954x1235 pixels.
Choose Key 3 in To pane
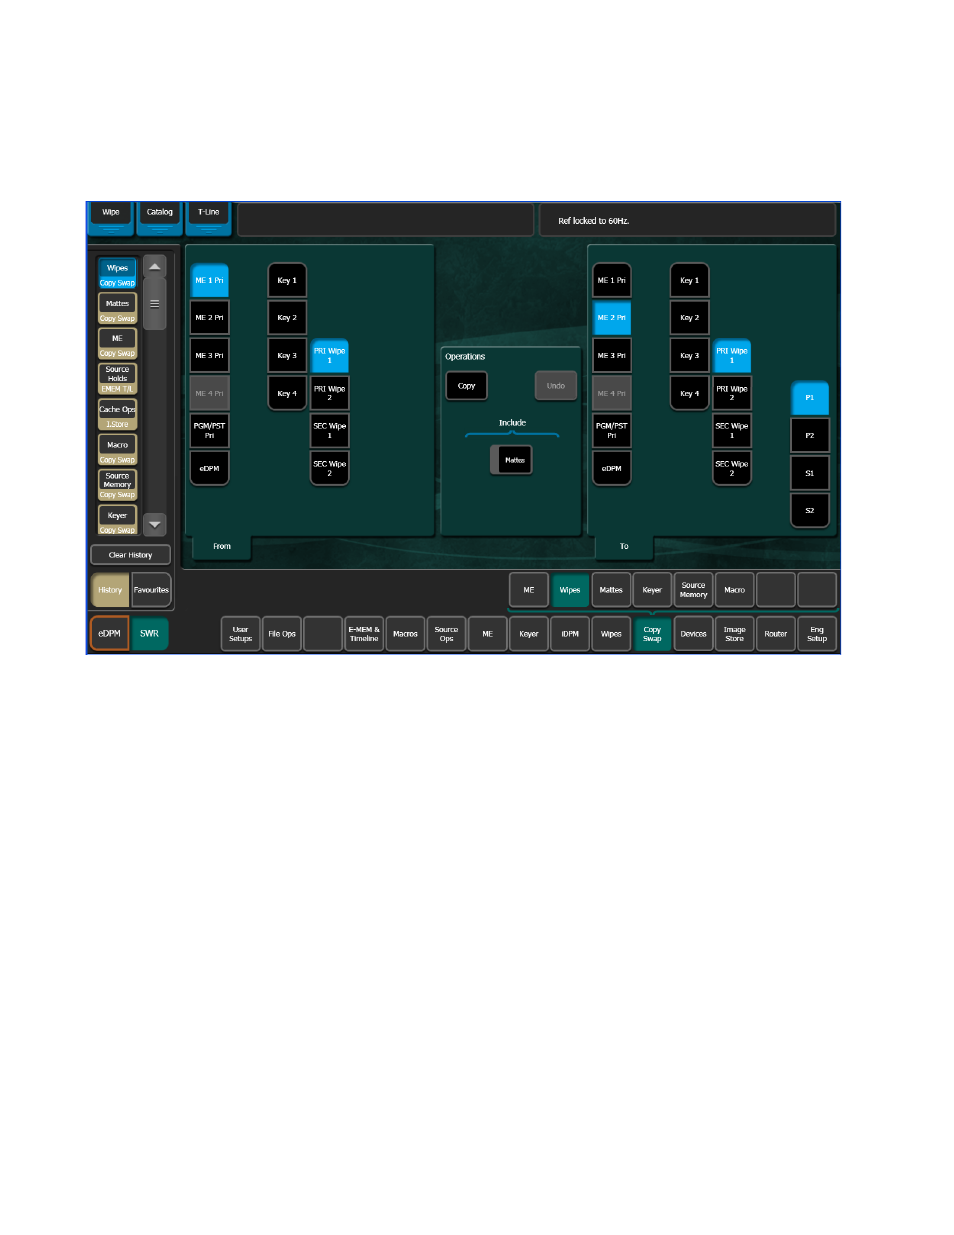coord(689,356)
